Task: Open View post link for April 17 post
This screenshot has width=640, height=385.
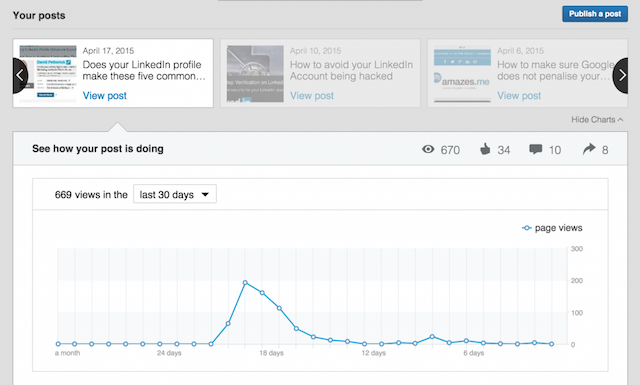Action: 104,96
